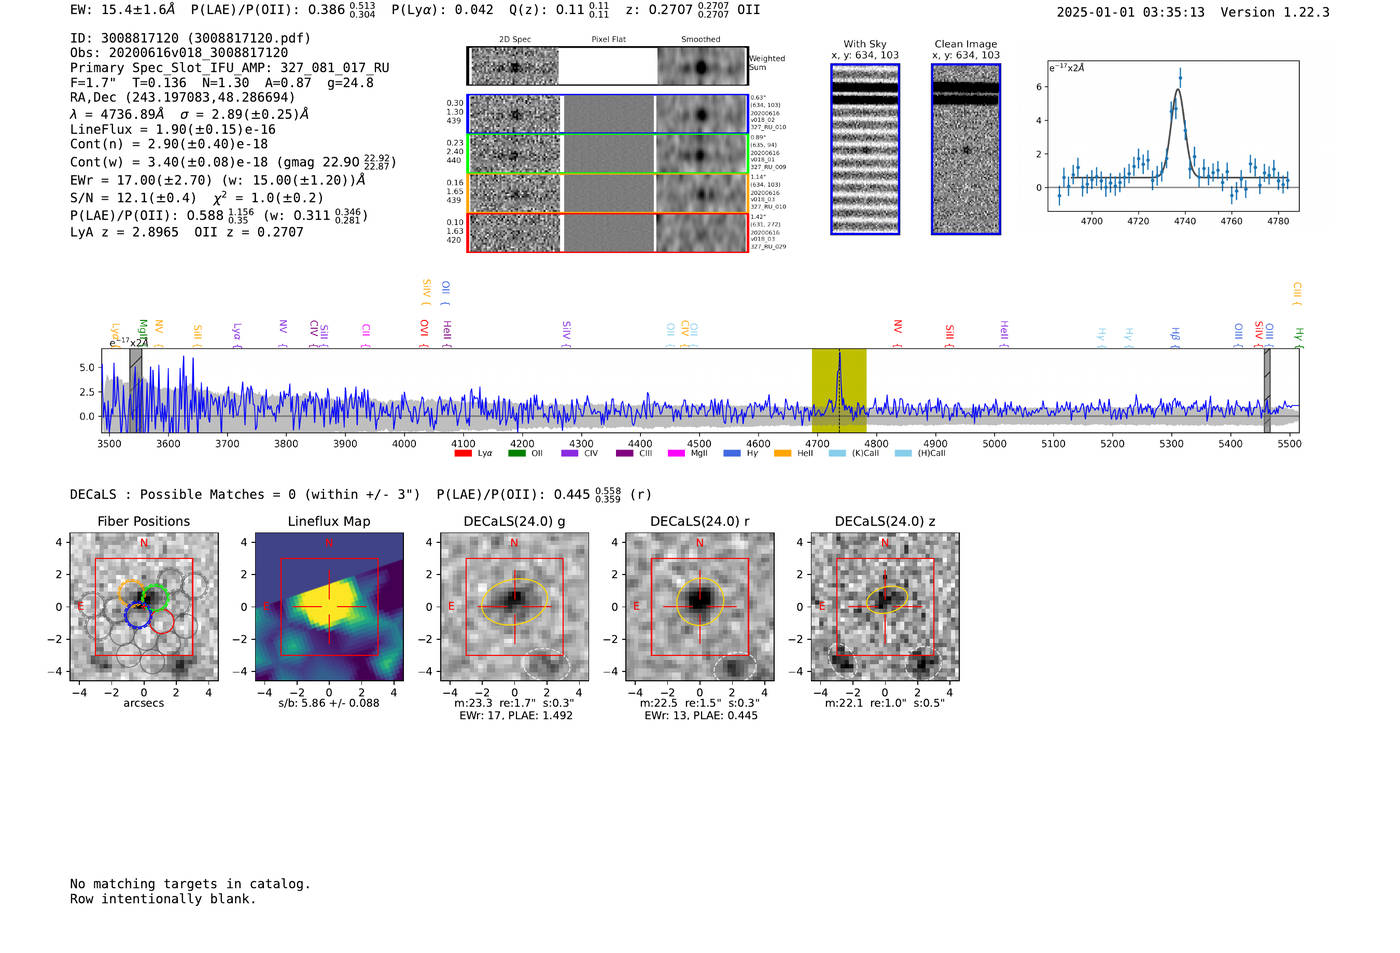This screenshot has height=953, width=1400.
Task: Select the orange-bordered 2D spectrum fiber row
Action: tap(607, 193)
